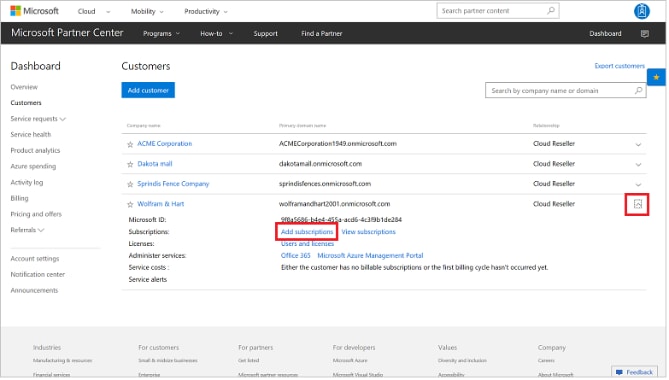Click Add subscriptions link
Image resolution: width=669 pixels, height=380 pixels.
tap(308, 232)
